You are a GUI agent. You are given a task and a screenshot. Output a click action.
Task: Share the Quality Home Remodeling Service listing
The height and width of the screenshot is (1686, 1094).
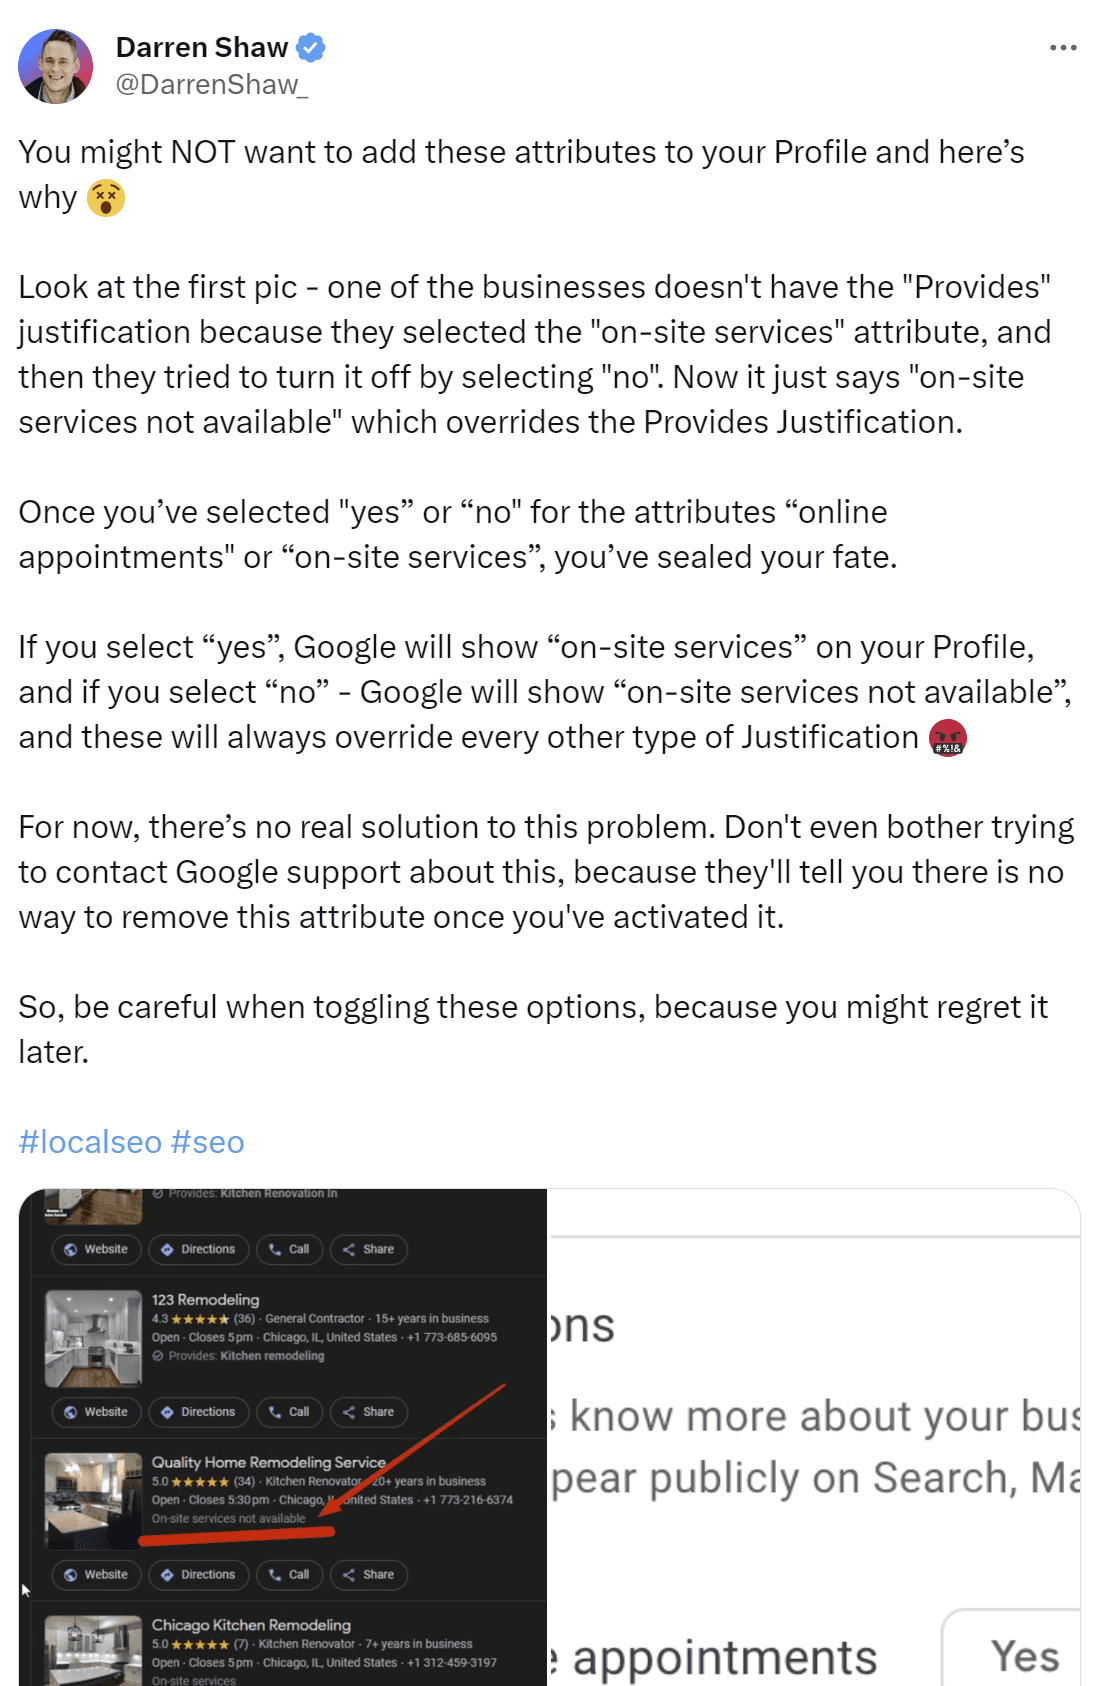368,1575
